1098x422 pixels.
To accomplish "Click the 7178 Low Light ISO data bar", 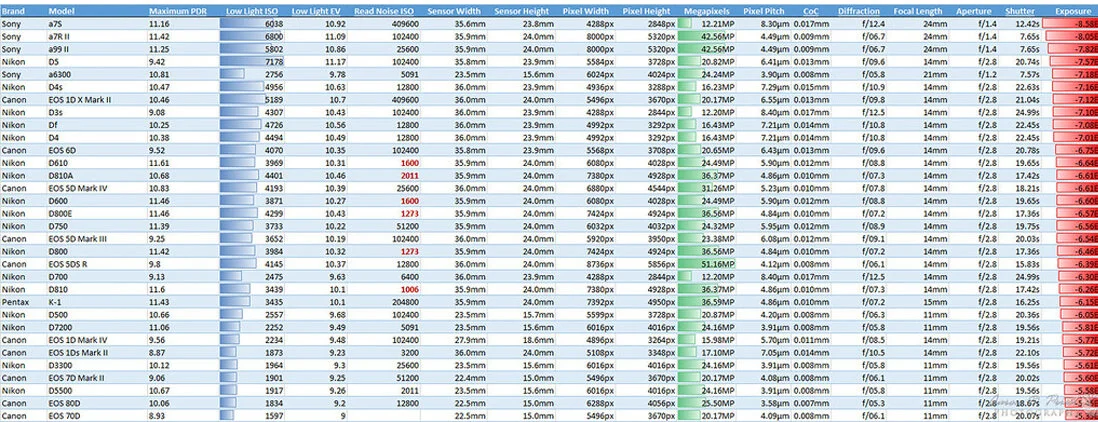I will [252, 62].
